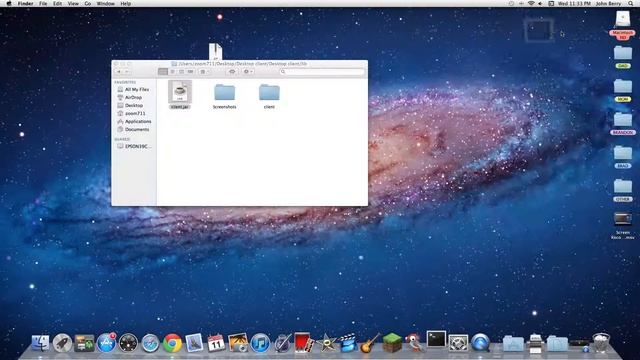Select the client.jar file

(180, 95)
